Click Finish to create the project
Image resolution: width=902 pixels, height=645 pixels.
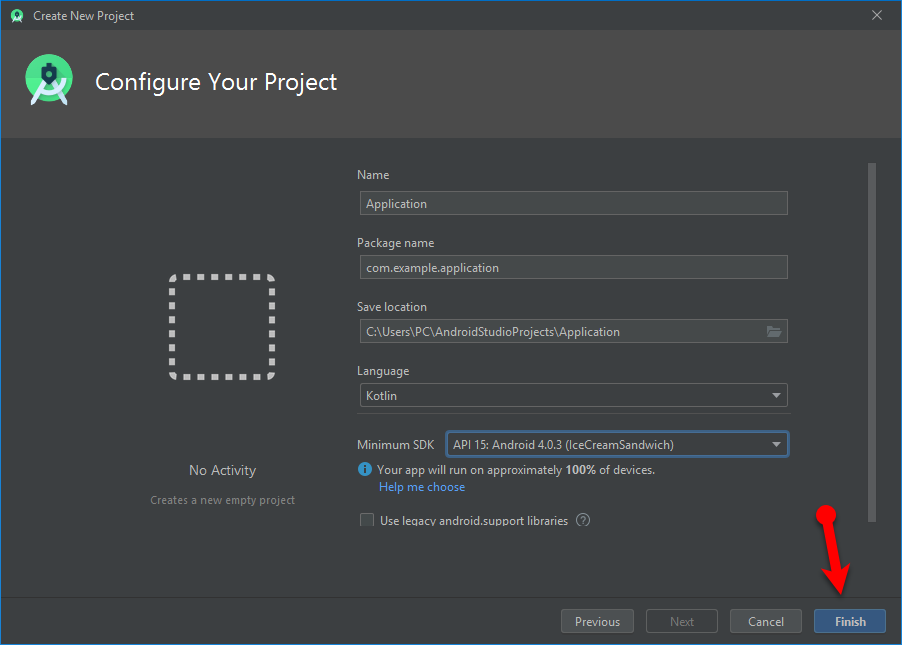[x=850, y=621]
